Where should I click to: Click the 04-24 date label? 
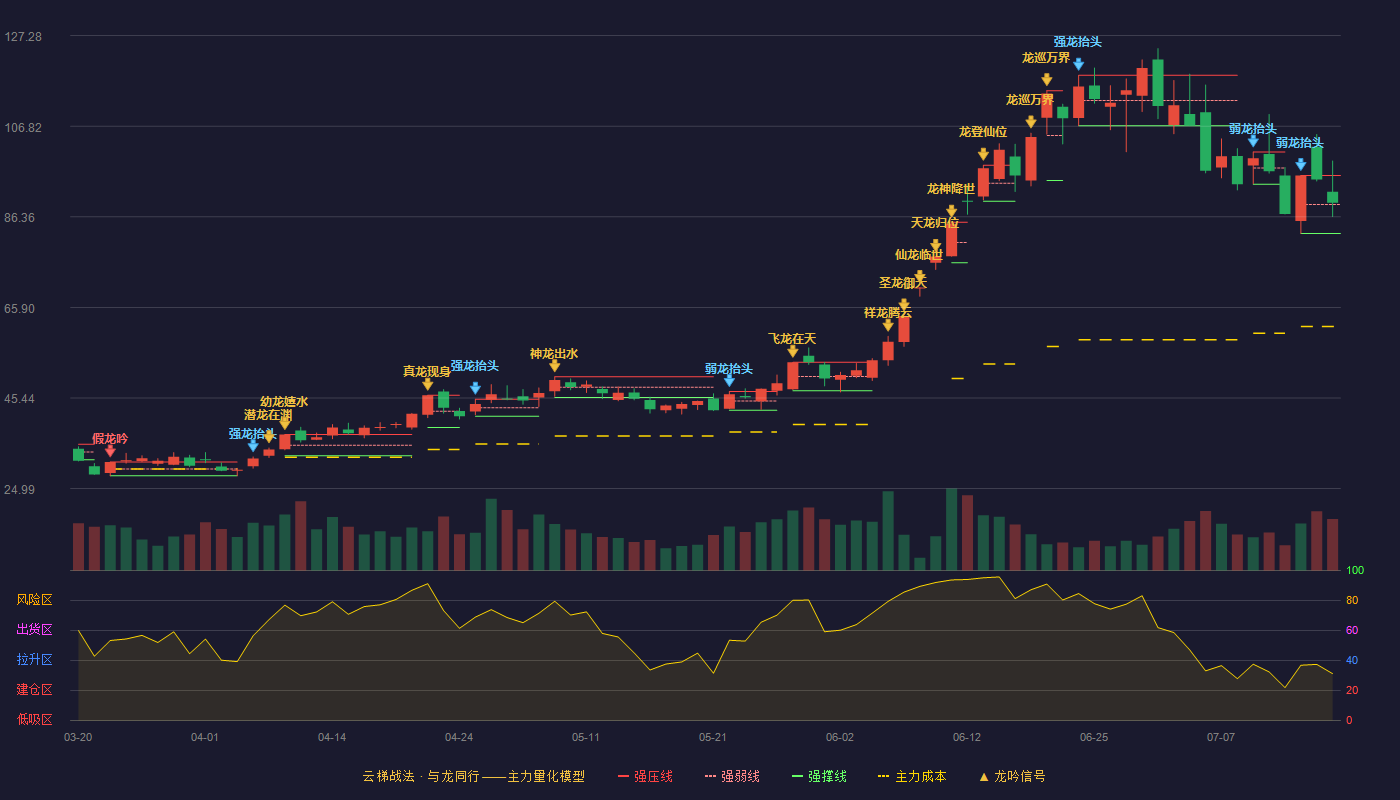(459, 737)
